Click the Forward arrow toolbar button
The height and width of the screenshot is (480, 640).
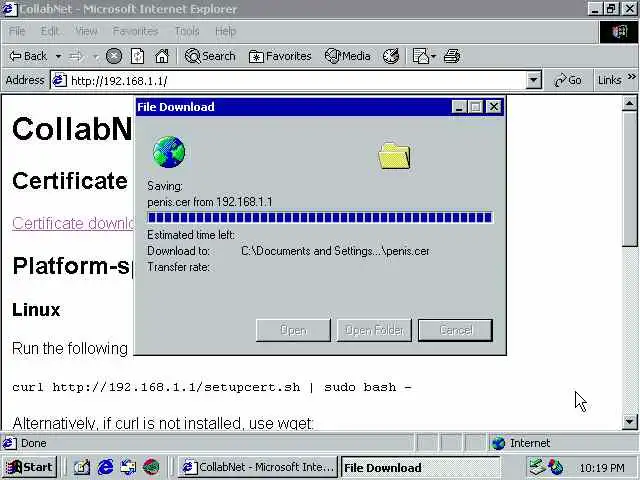76,56
